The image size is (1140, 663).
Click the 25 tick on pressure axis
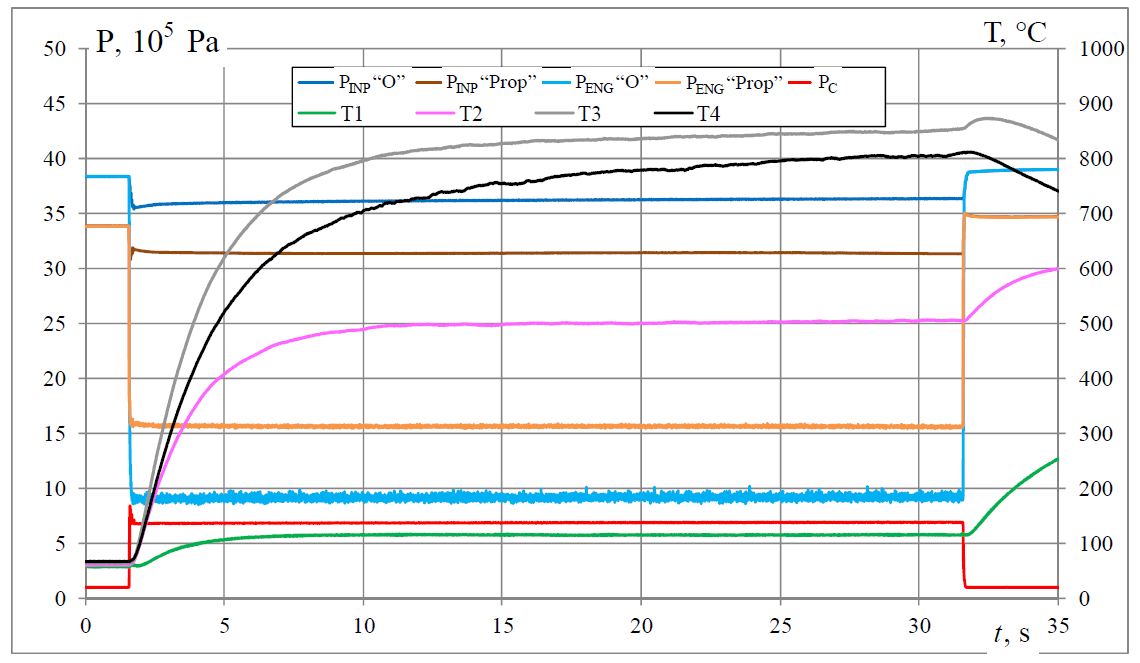point(56,324)
